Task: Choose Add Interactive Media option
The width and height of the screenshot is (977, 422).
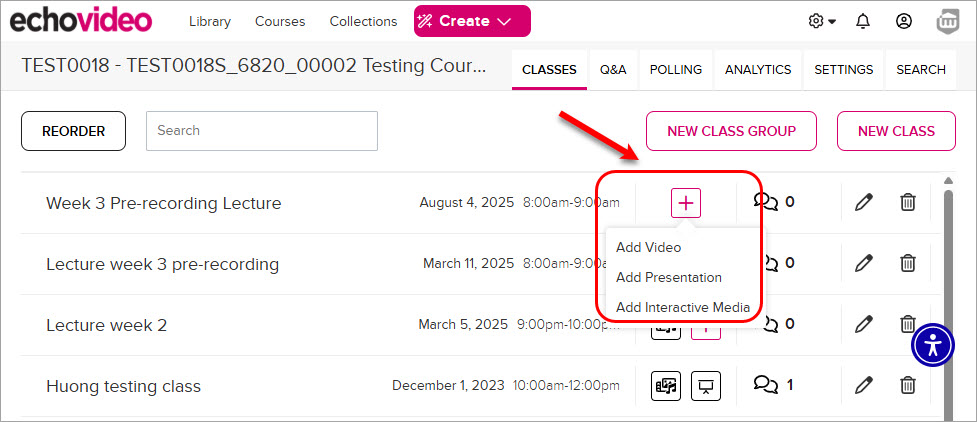Action: tap(683, 307)
